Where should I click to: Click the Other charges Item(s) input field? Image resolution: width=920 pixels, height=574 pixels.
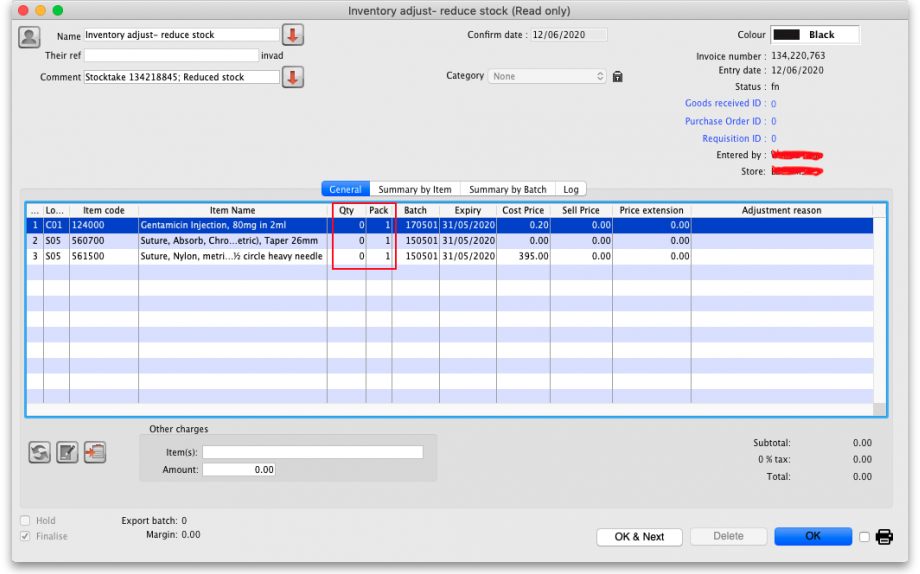point(312,453)
